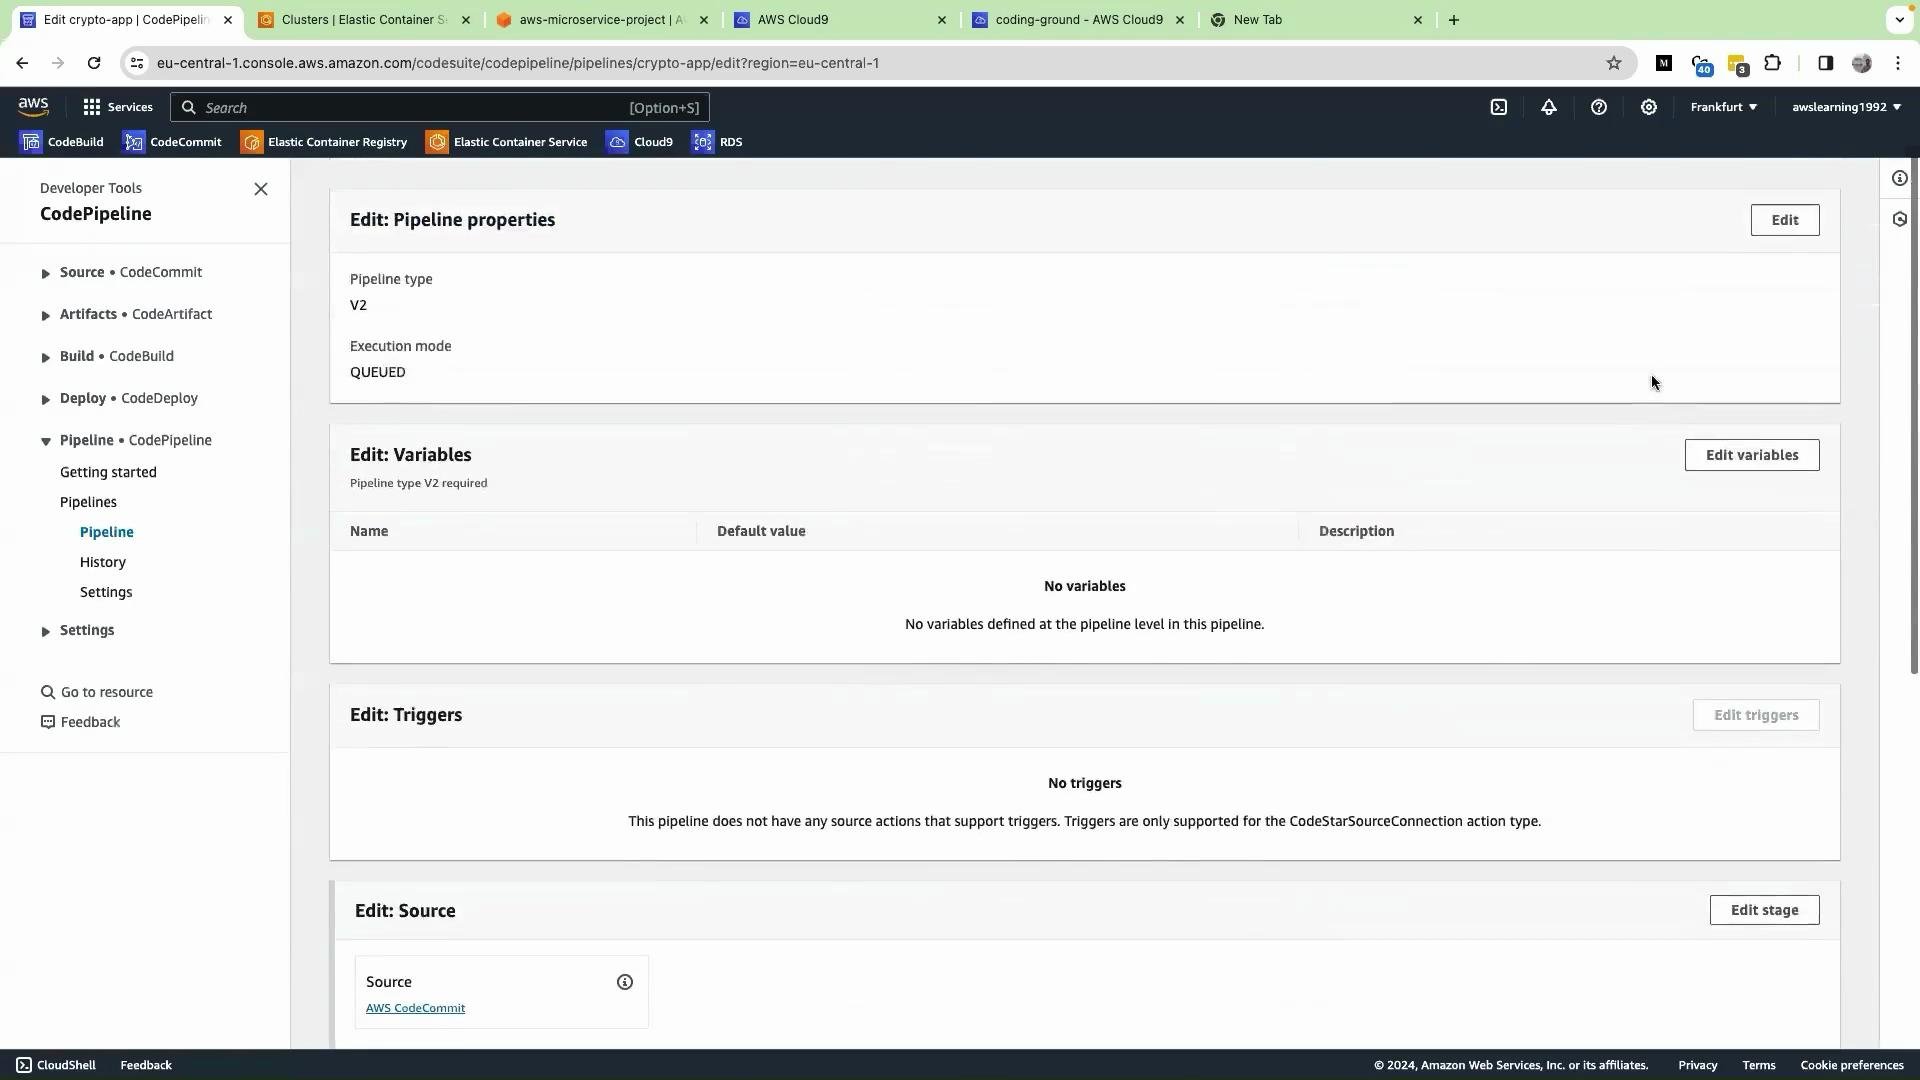Open the Privacy footer link
This screenshot has width=1920, height=1080.
[x=1698, y=1066]
